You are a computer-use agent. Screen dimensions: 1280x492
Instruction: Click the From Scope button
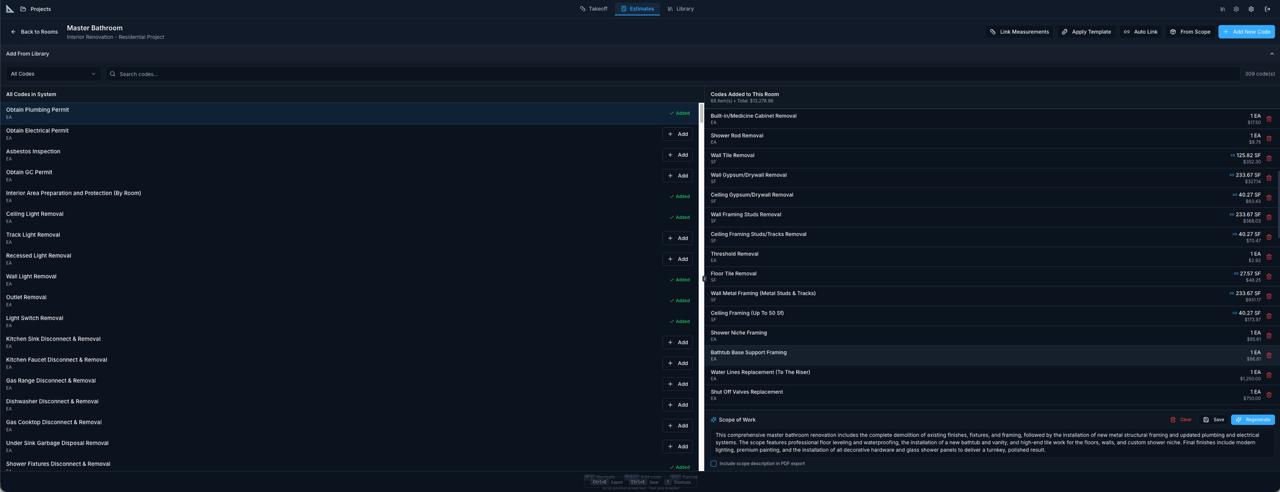tap(1190, 32)
